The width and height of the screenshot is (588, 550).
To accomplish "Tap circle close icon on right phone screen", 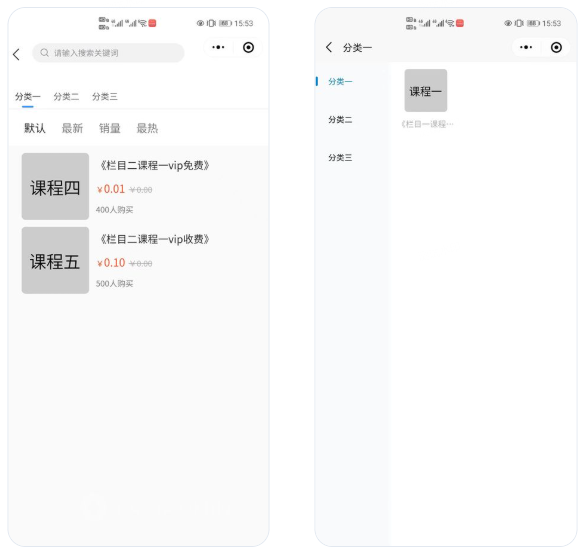I will (x=556, y=47).
